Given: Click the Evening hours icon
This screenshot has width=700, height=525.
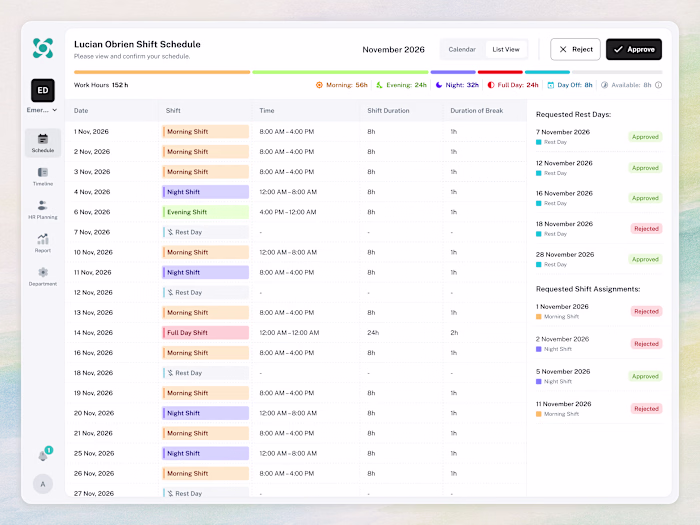Looking at the screenshot, I should click(x=379, y=85).
